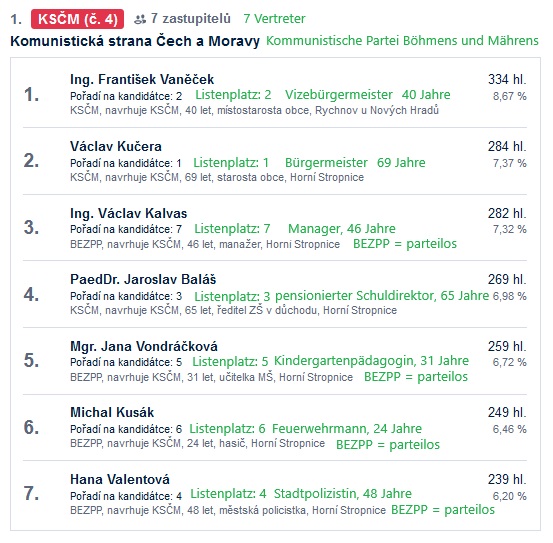Select candidate Mgr. Jana Vondráčková
This screenshot has height=543, width=553.
[x=144, y=346]
